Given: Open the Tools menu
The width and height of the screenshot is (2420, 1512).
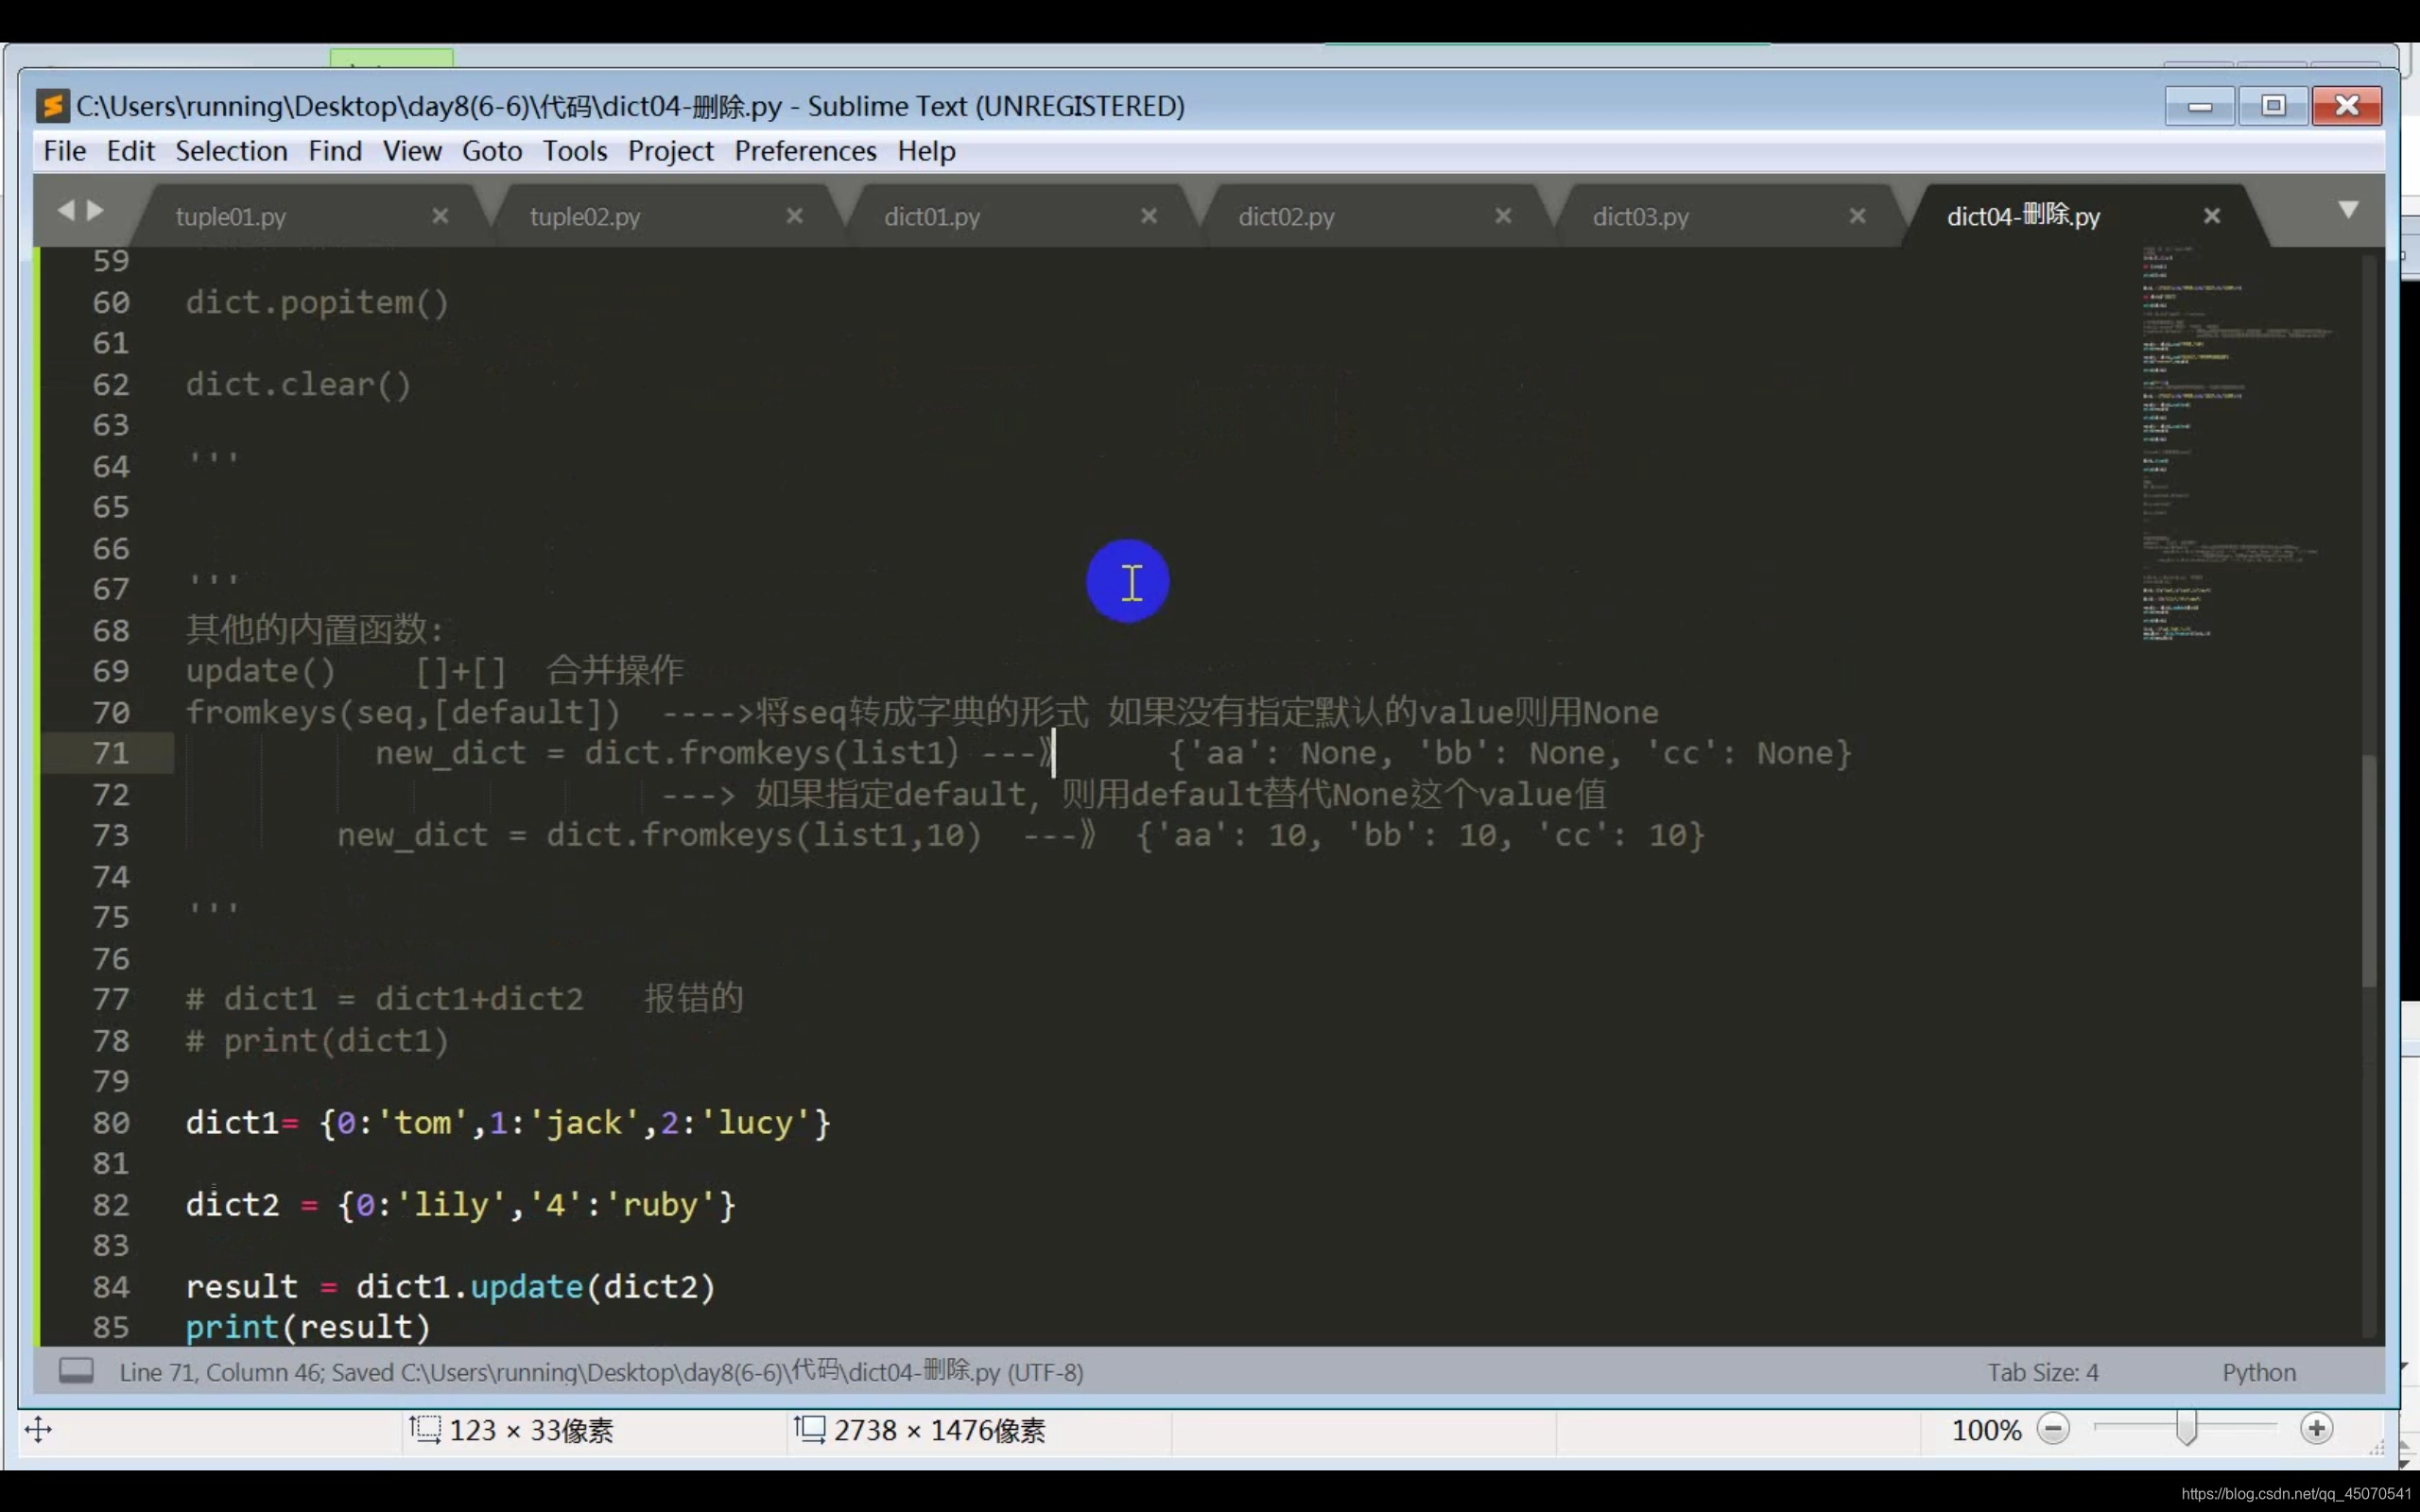Looking at the screenshot, I should pyautogui.click(x=574, y=151).
